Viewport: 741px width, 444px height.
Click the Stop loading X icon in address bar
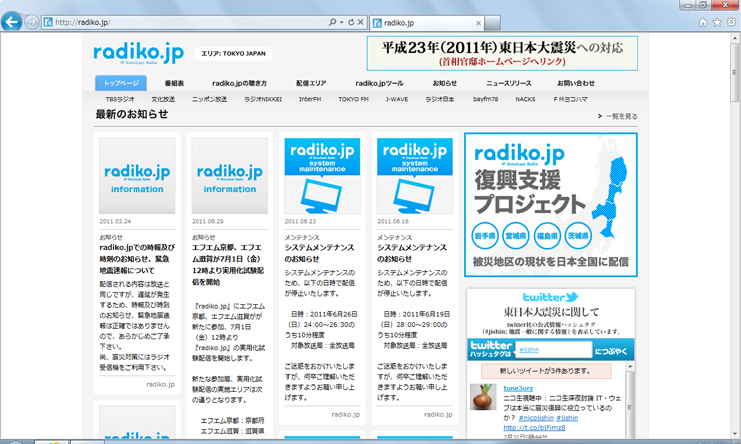tap(360, 22)
